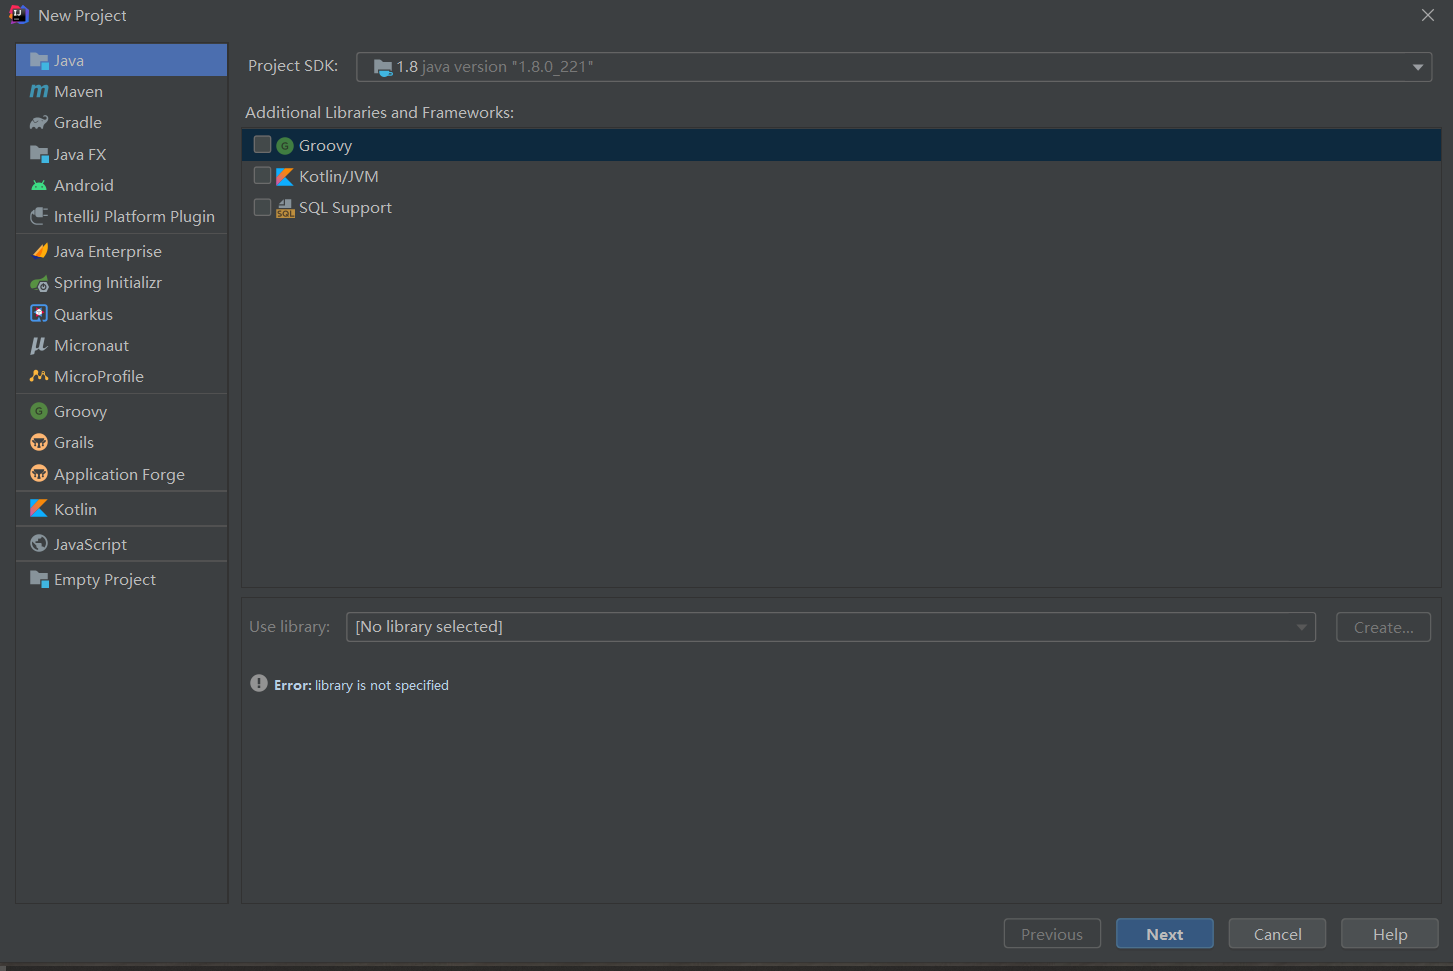Click the 'Additional Libraries and Frameworks:' label
The width and height of the screenshot is (1453, 971).
(380, 112)
